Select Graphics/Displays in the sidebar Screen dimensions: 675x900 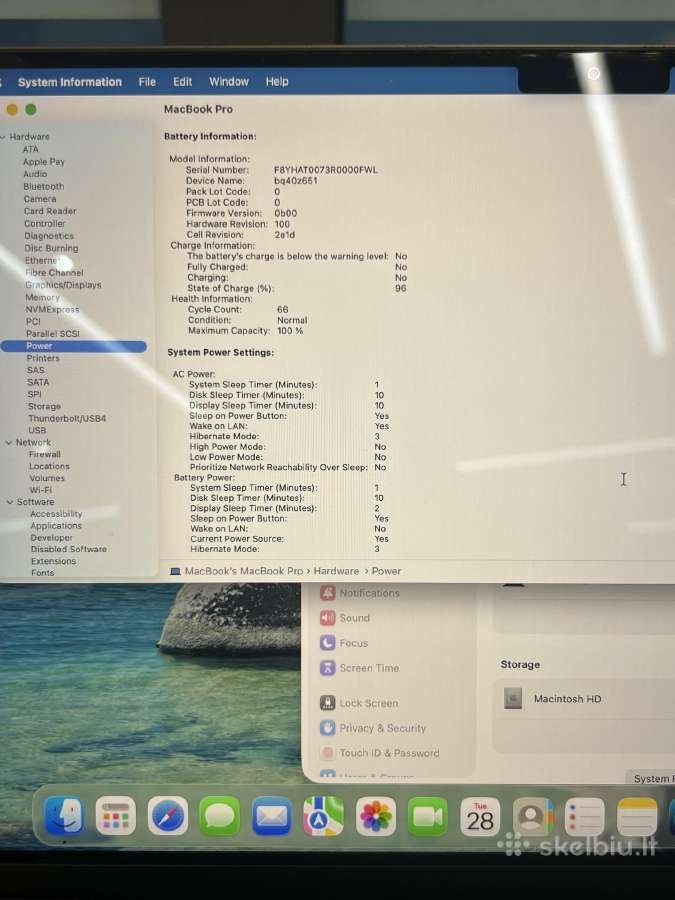(x=63, y=285)
